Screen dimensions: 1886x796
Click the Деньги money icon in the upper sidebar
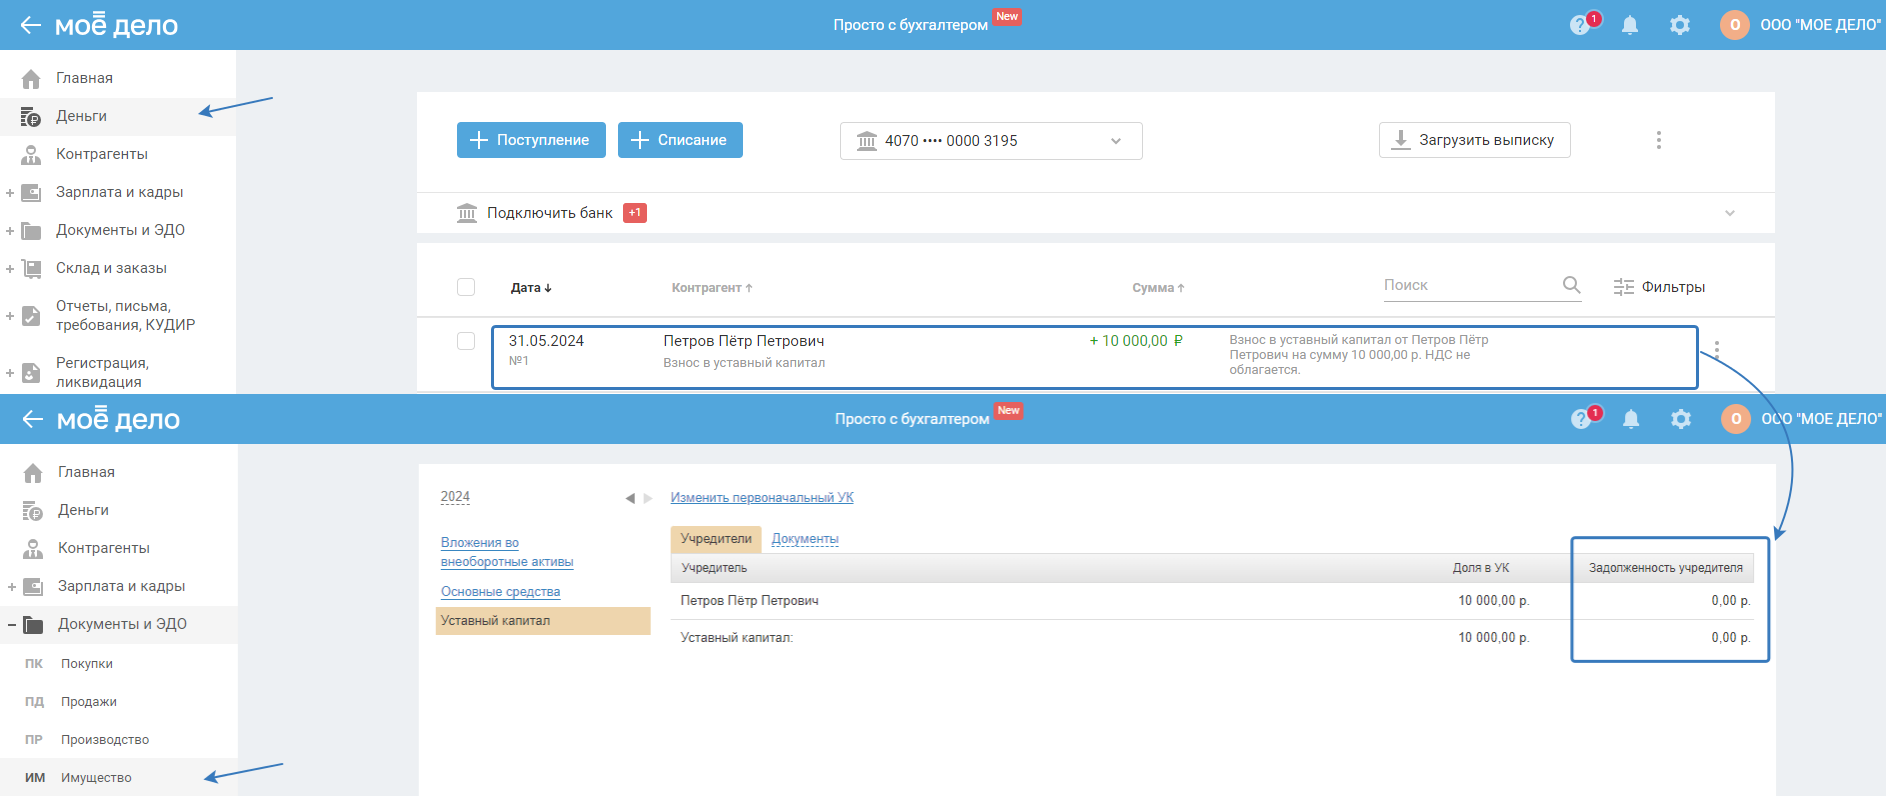[x=31, y=117]
